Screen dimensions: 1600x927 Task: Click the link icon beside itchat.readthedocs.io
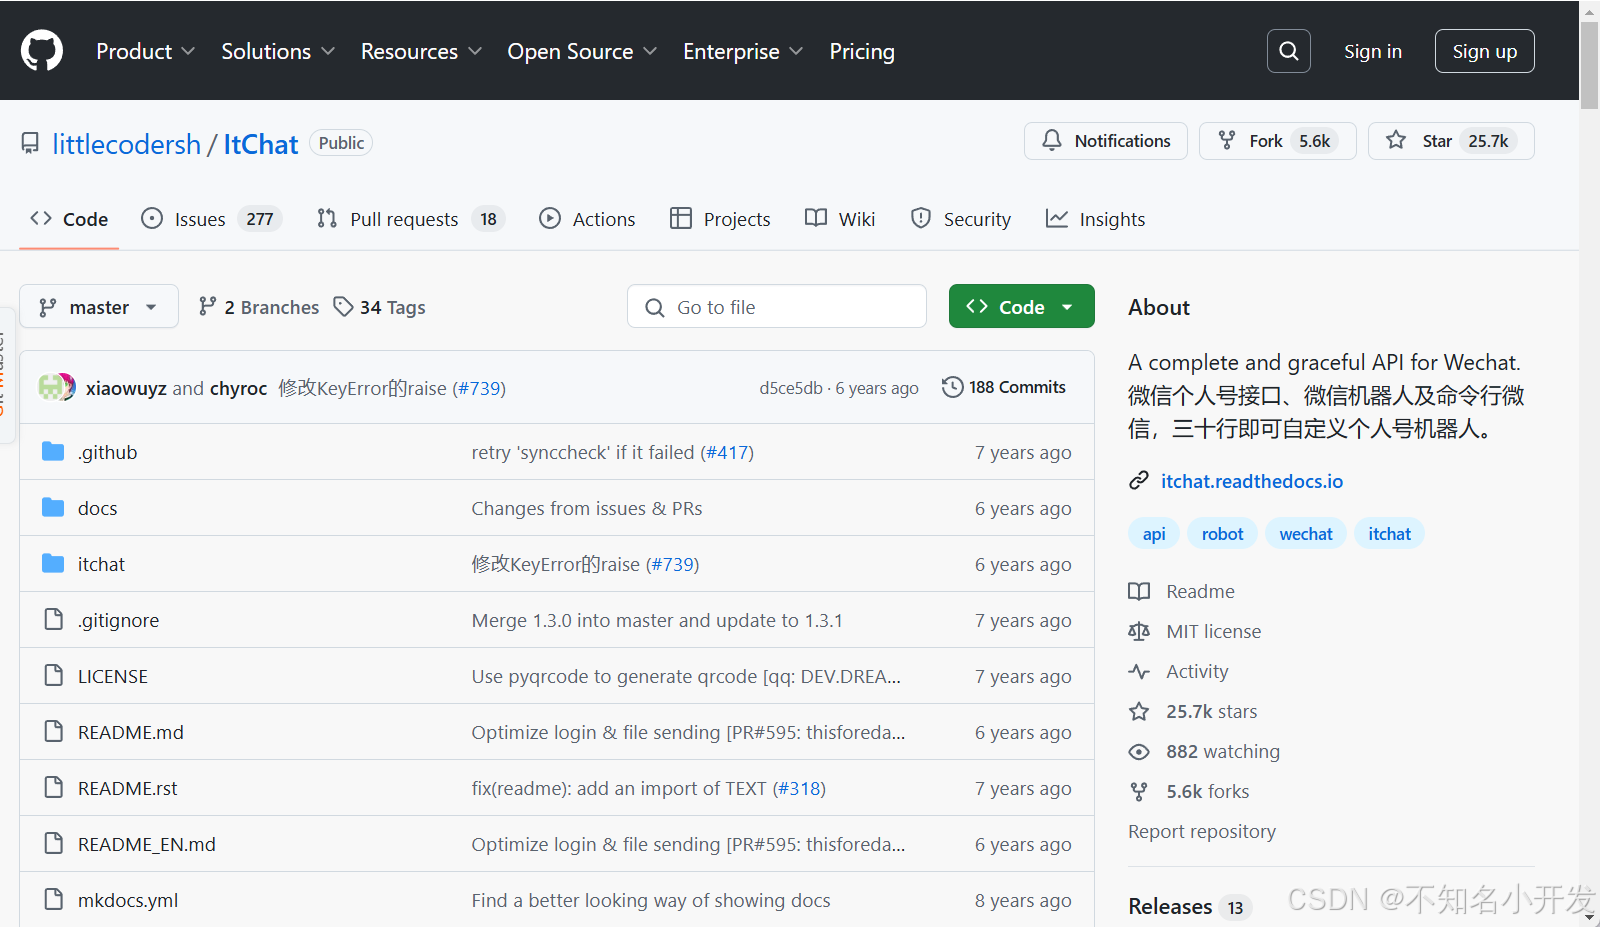tap(1139, 481)
